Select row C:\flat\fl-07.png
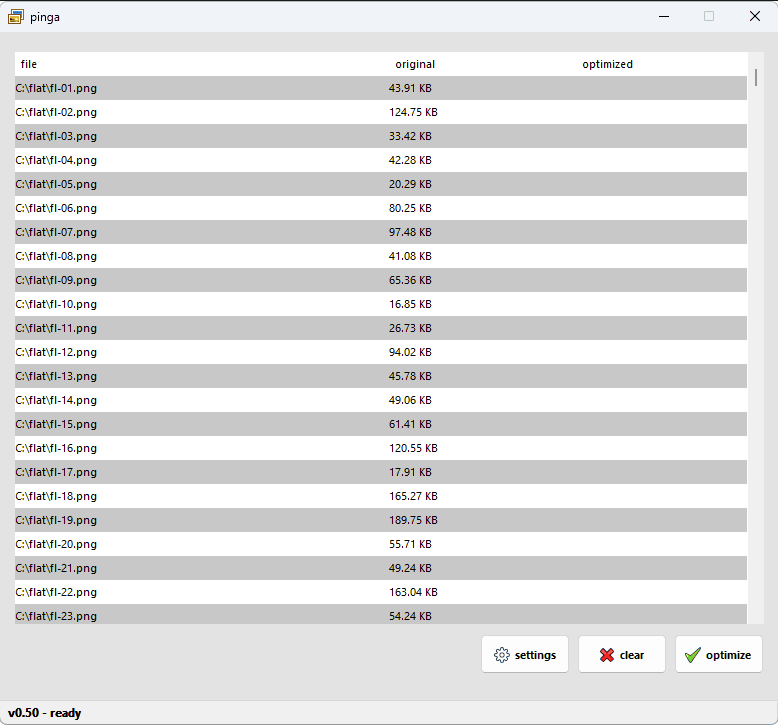 (381, 232)
